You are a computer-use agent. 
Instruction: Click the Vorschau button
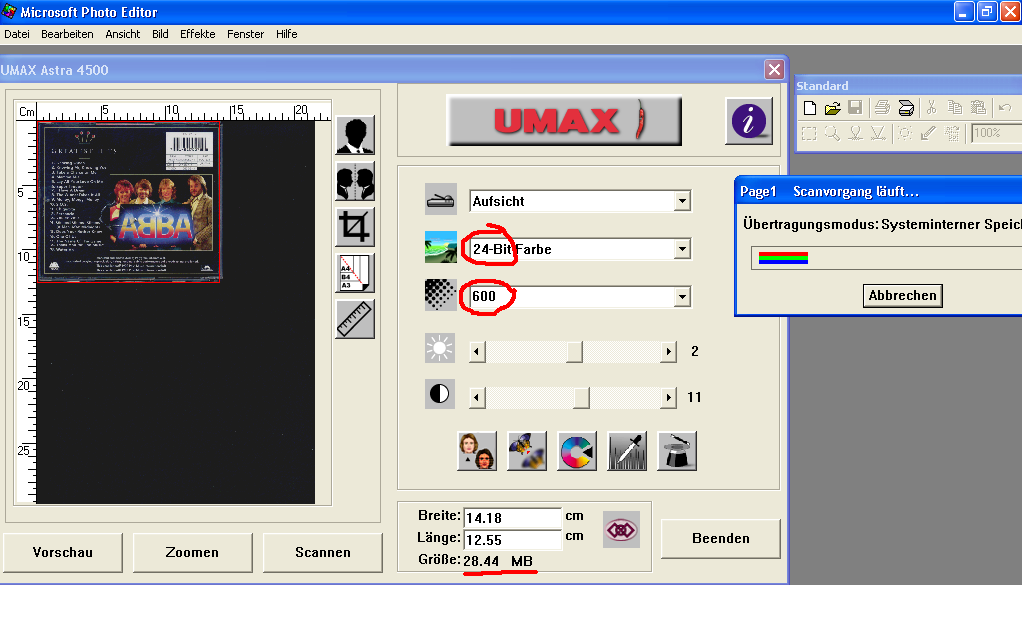pyautogui.click(x=63, y=552)
